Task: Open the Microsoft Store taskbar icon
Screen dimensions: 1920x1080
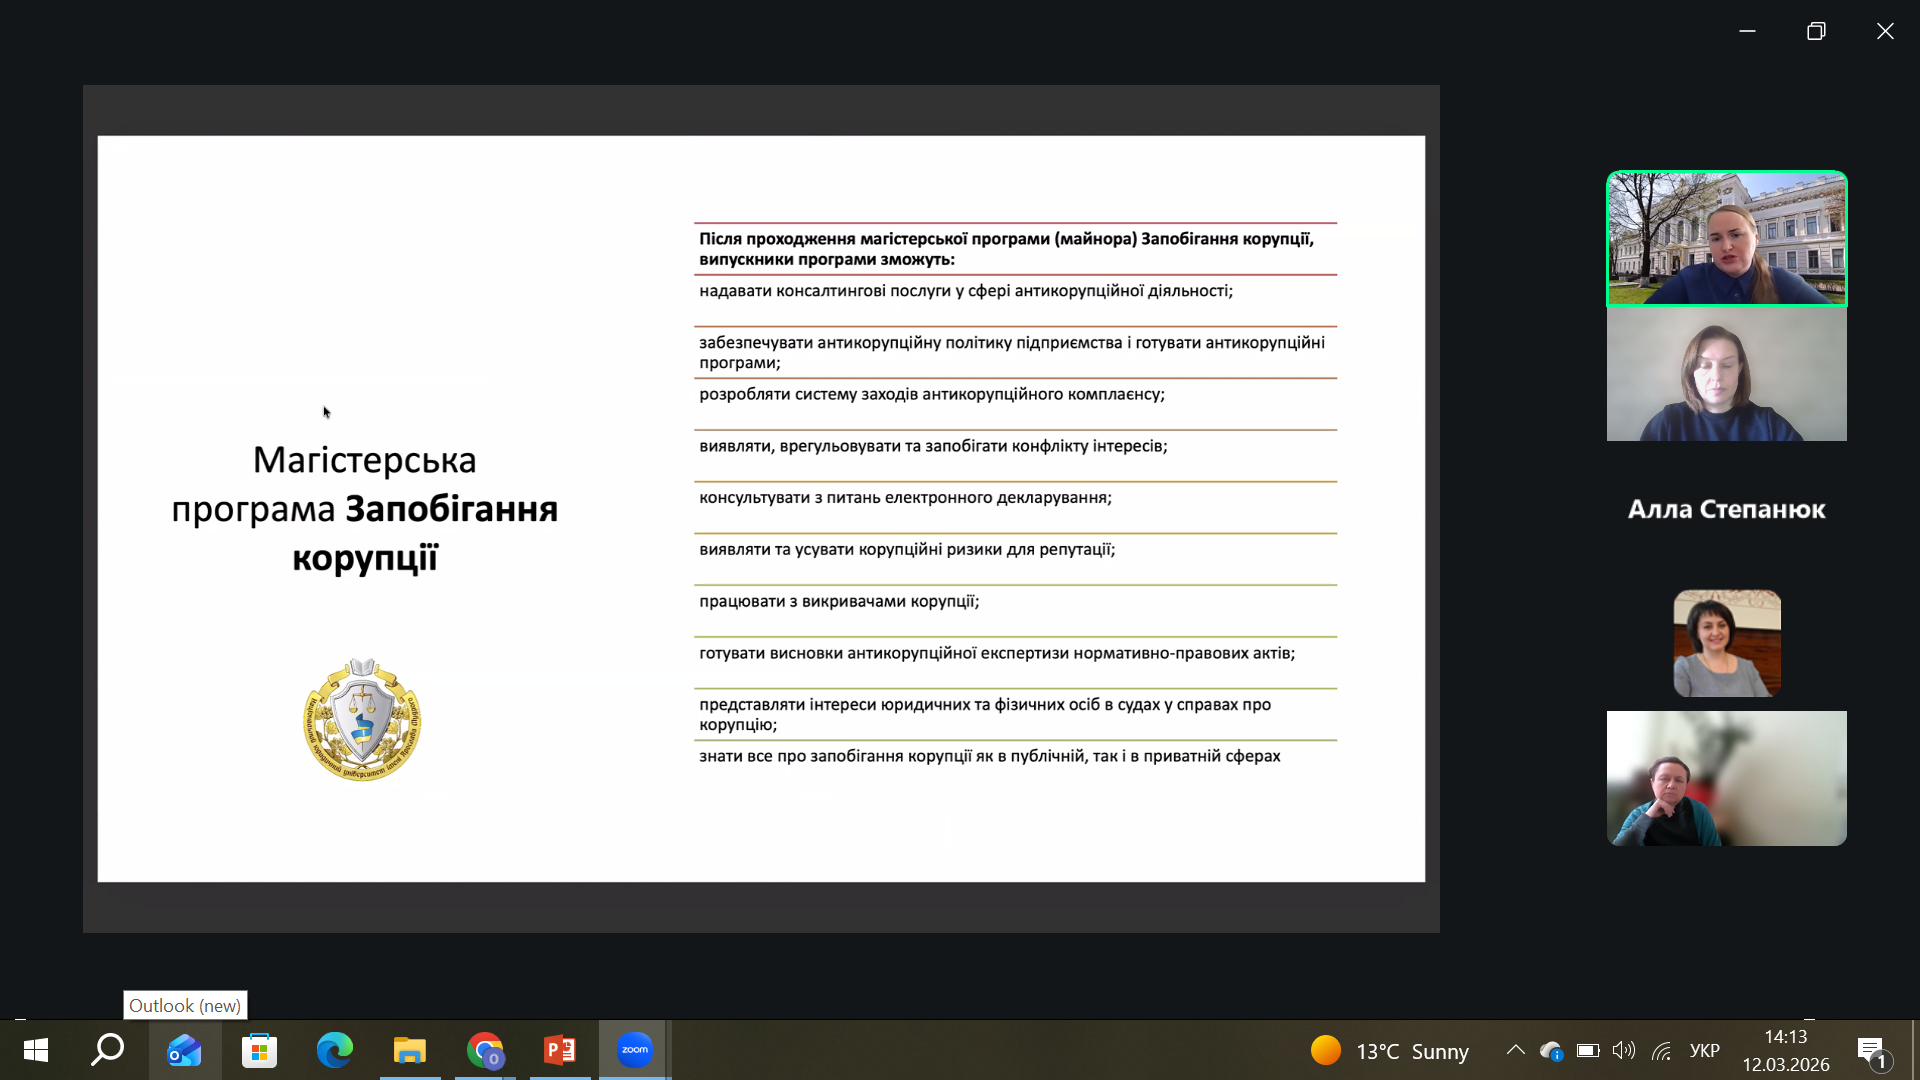Action: click(260, 1050)
